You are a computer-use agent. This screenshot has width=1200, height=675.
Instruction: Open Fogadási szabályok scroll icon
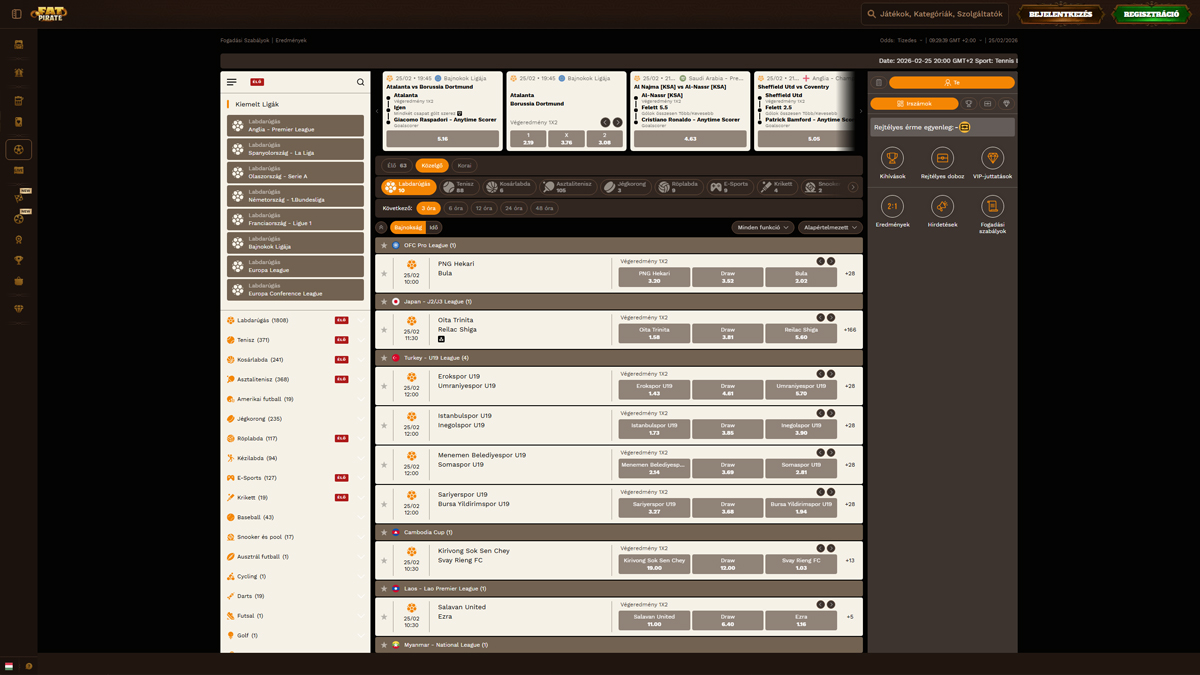click(992, 206)
